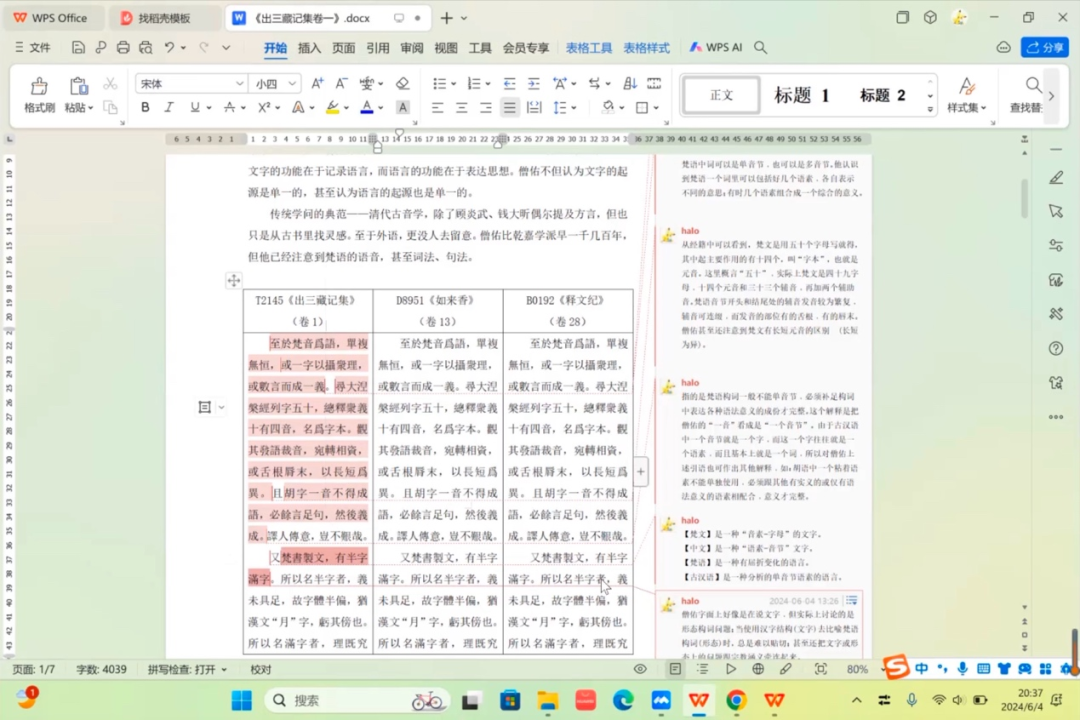Click the yellow highlight color button
The width and height of the screenshot is (1080, 720).
pos(333,107)
